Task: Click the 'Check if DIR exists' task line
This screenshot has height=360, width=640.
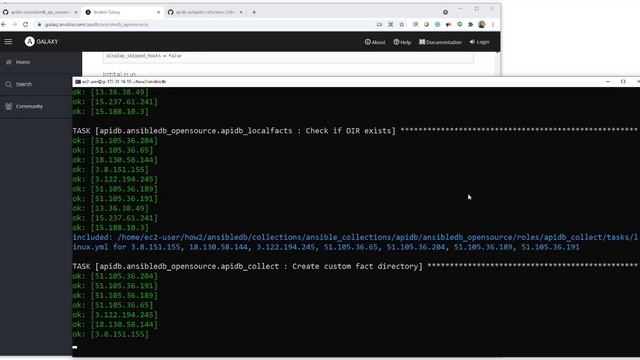Action: click(x=355, y=131)
